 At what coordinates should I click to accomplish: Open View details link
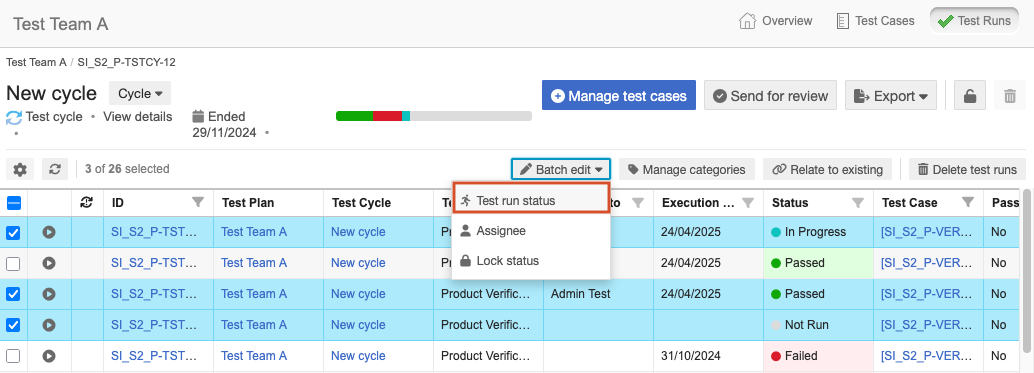coord(138,117)
